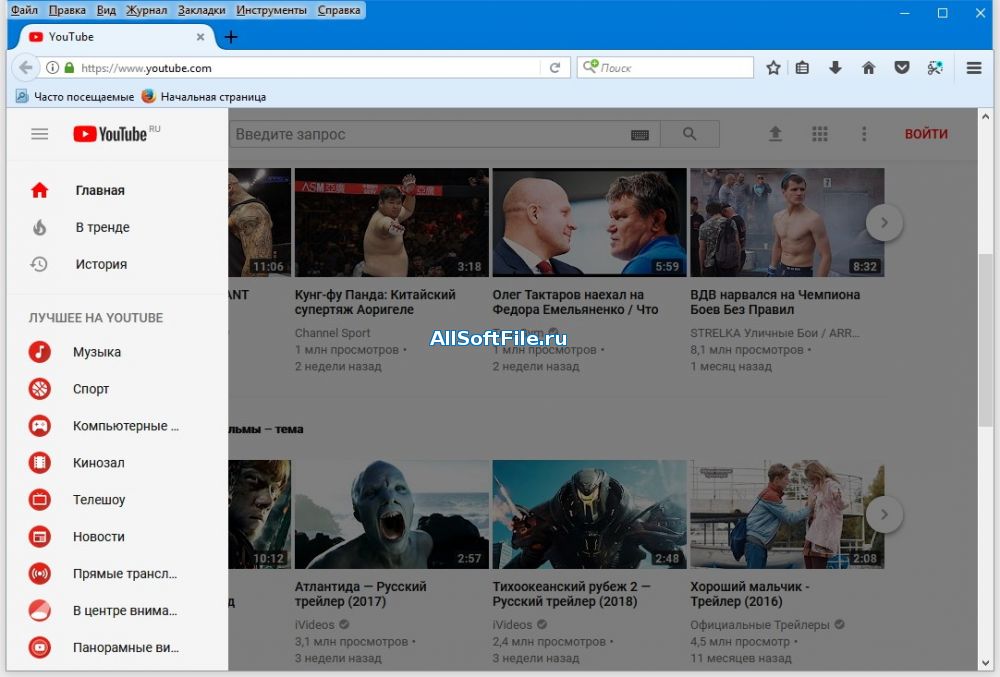The height and width of the screenshot is (677, 1000).
Task: Click the YouTube search magnifier button
Action: (689, 134)
